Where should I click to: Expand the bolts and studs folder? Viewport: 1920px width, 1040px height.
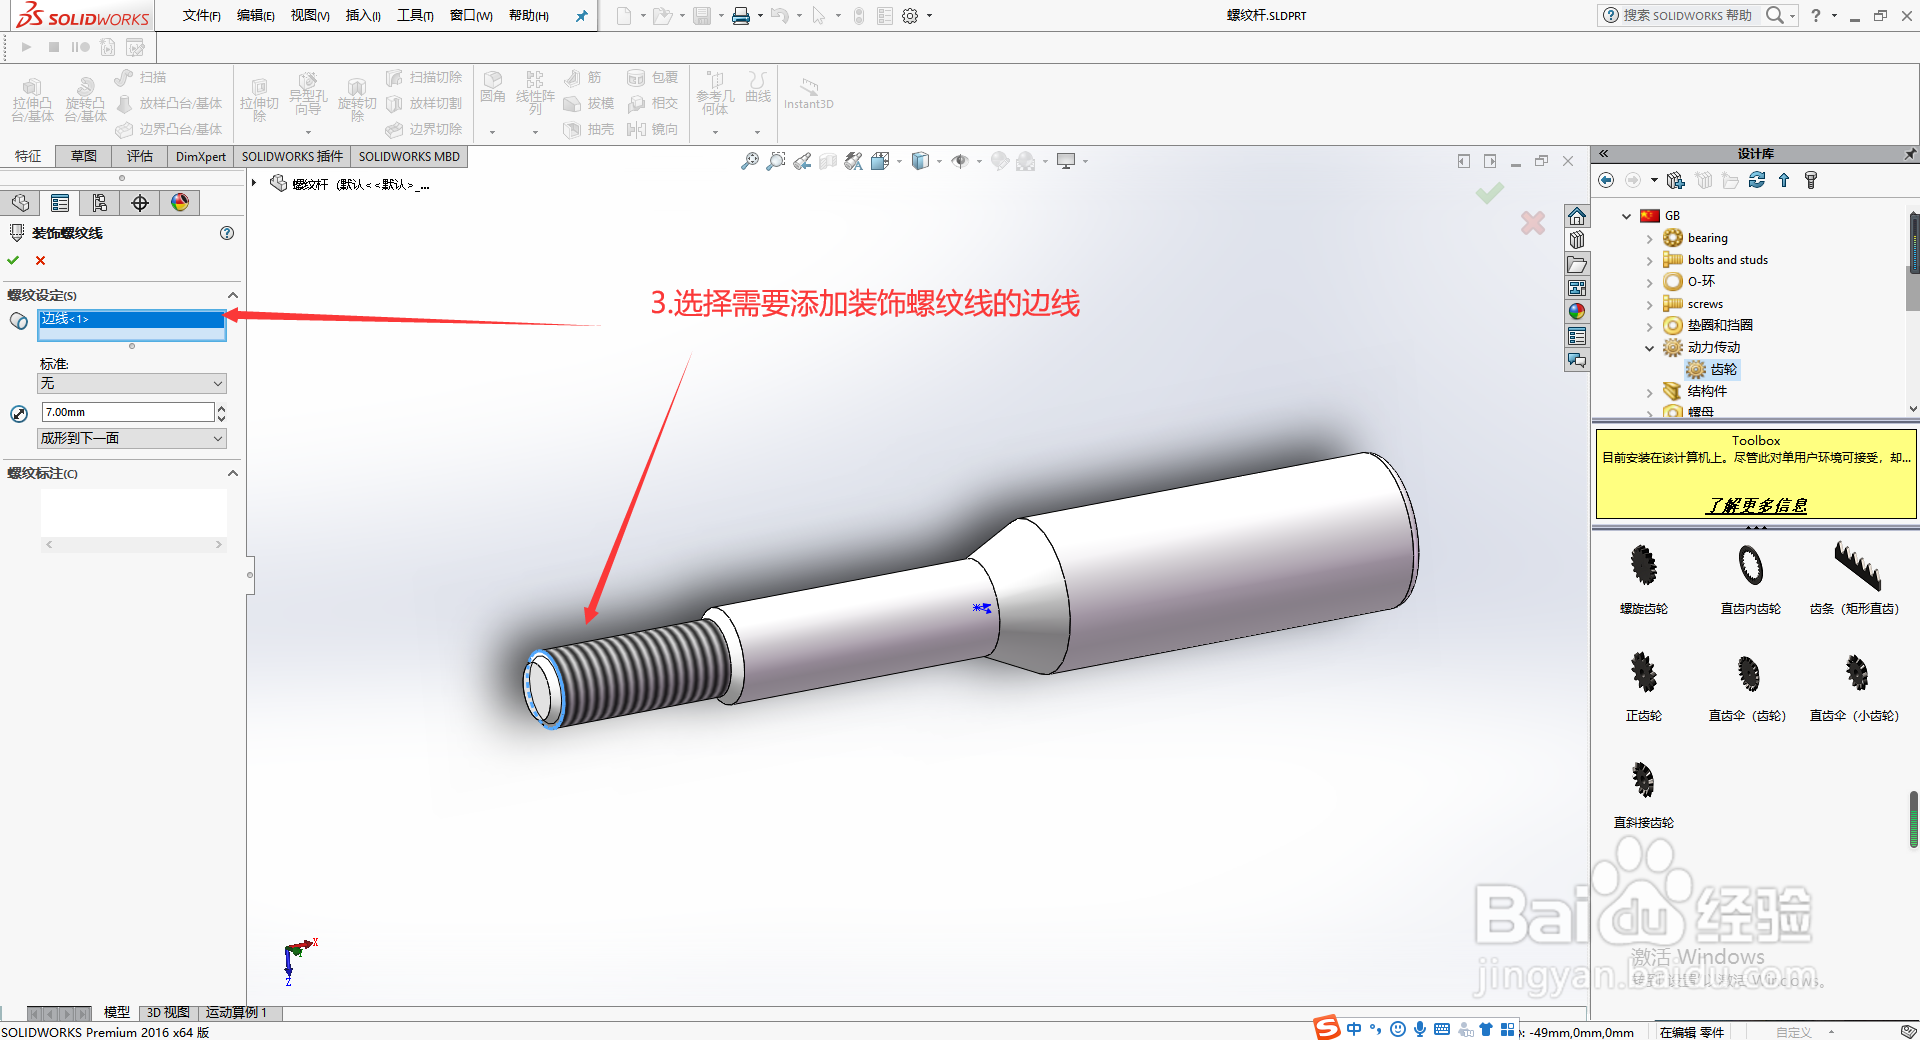pyautogui.click(x=1650, y=261)
